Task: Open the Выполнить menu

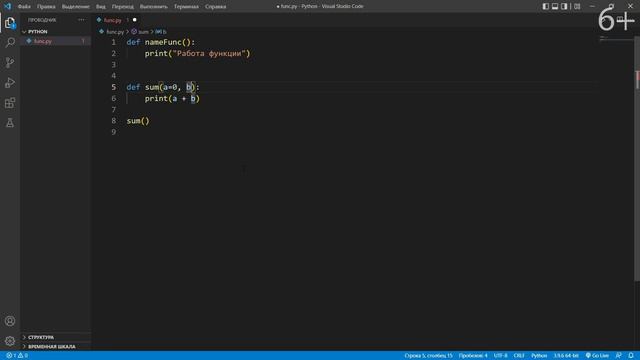Action: click(x=153, y=7)
